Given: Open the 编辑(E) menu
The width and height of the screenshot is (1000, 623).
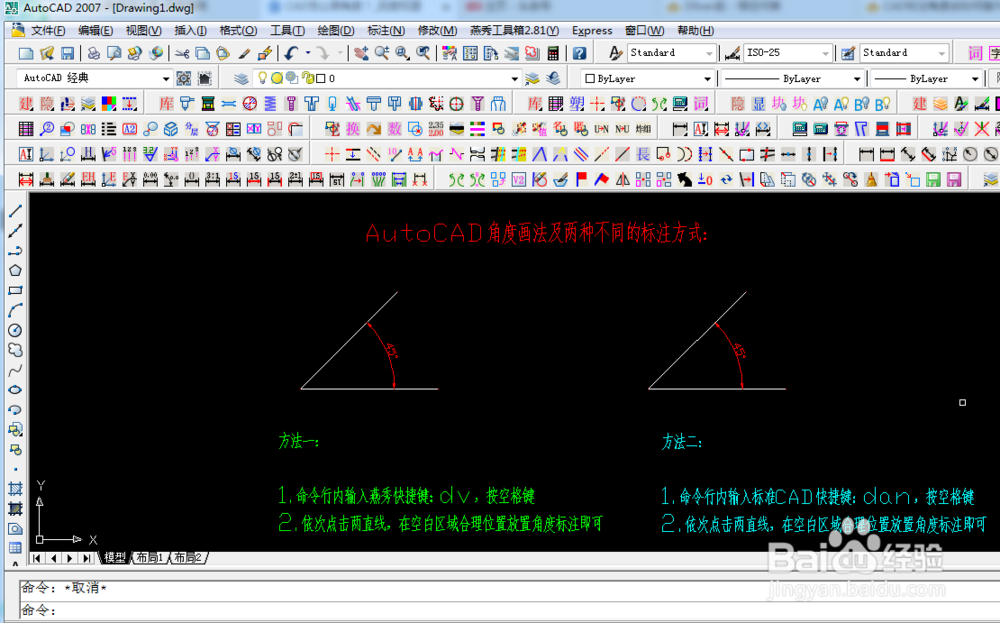Looking at the screenshot, I should (96, 31).
